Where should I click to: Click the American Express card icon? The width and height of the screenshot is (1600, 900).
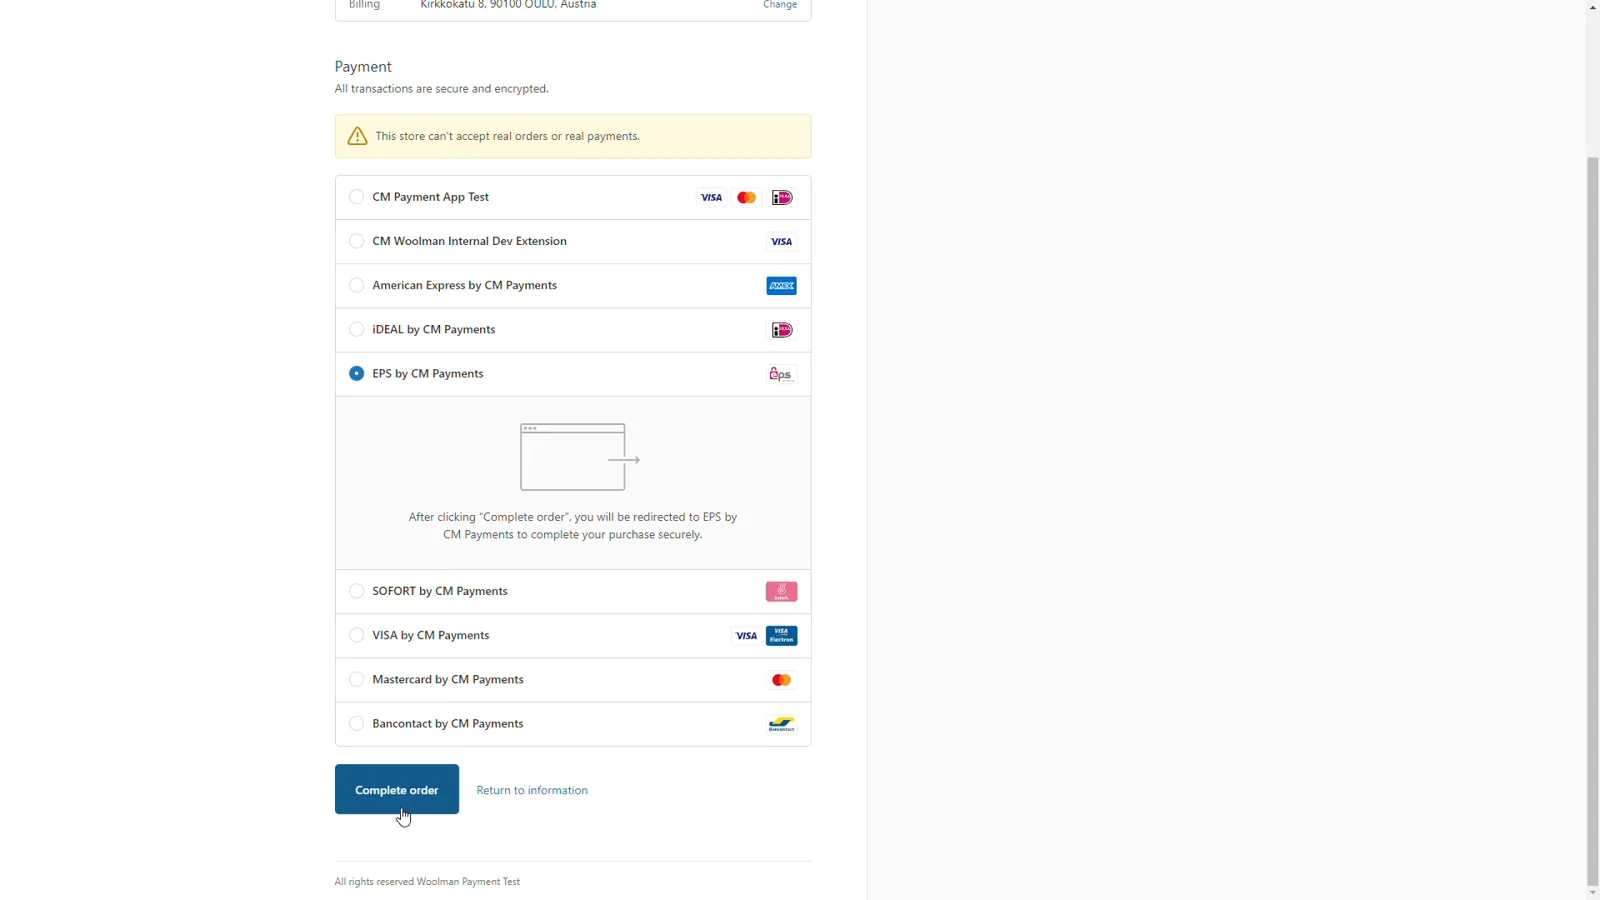click(x=781, y=286)
